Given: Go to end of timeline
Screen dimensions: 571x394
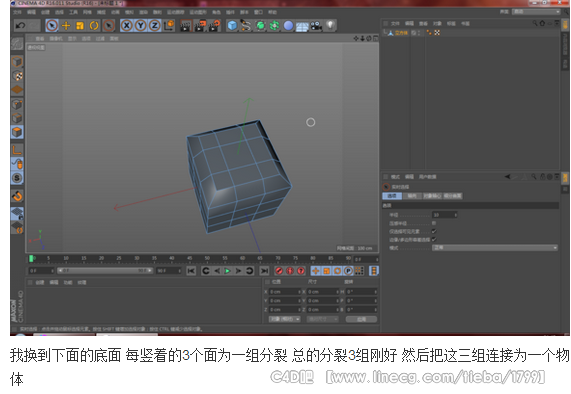Looking at the screenshot, I should (x=264, y=271).
